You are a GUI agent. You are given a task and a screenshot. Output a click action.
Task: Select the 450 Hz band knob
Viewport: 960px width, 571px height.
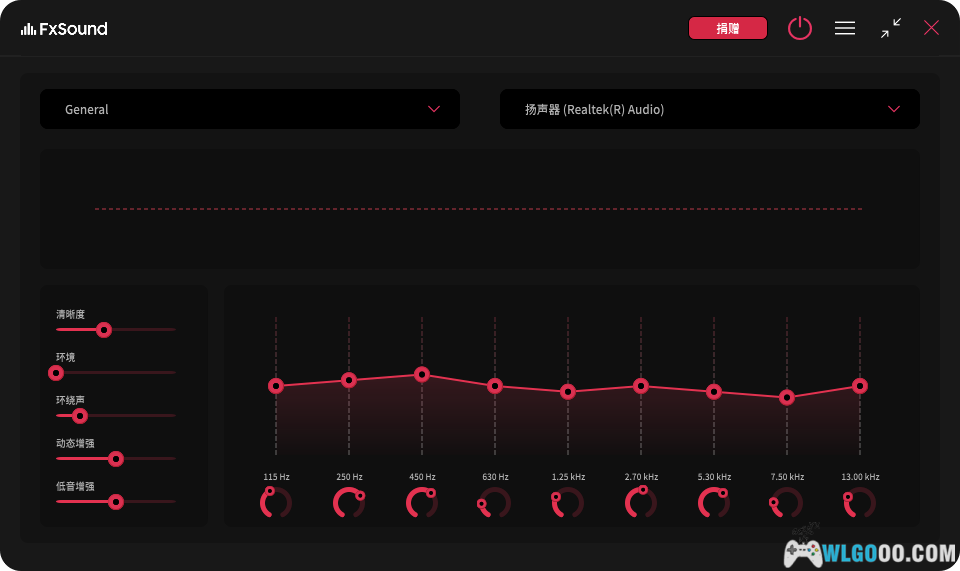(422, 503)
